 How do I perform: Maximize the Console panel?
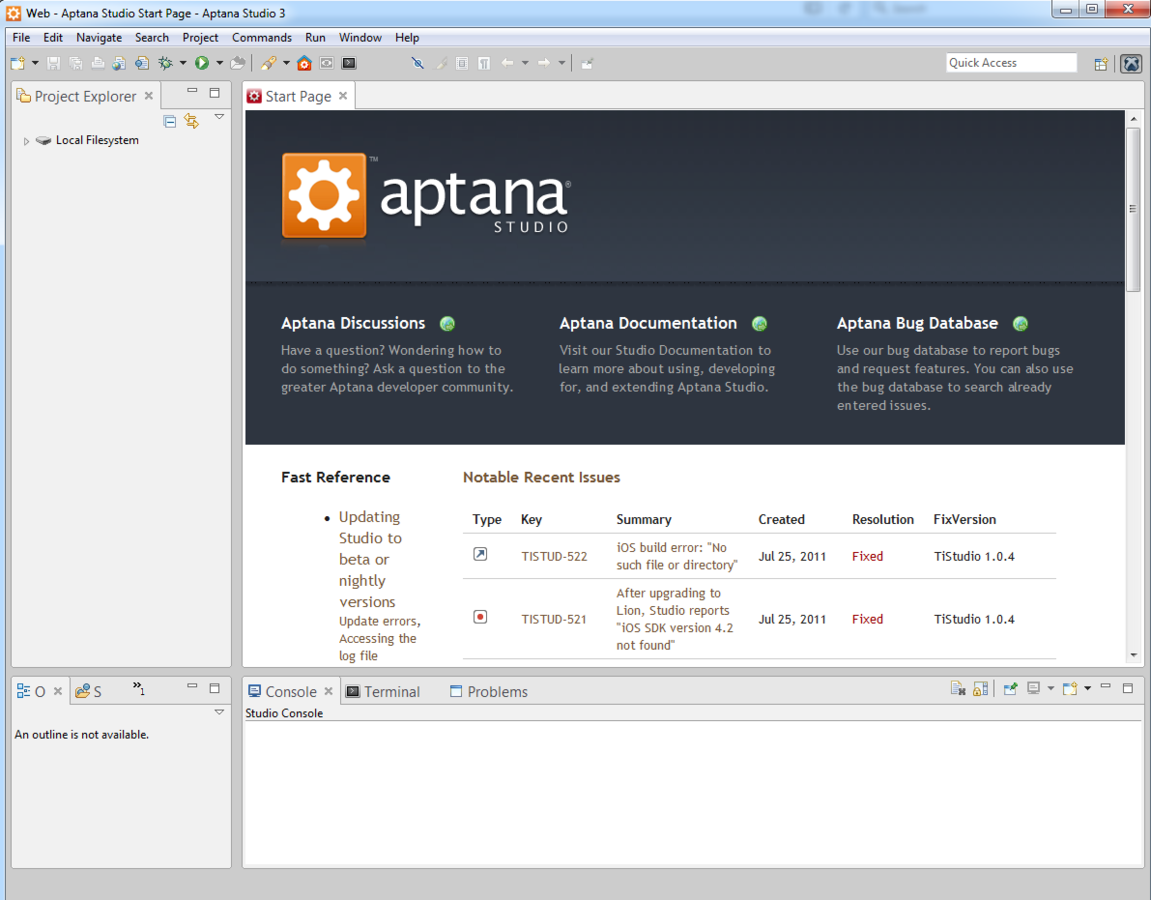pos(1128,688)
